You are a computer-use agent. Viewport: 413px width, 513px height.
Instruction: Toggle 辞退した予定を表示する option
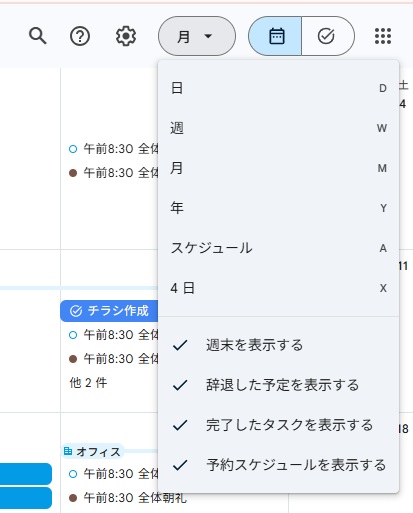point(279,385)
